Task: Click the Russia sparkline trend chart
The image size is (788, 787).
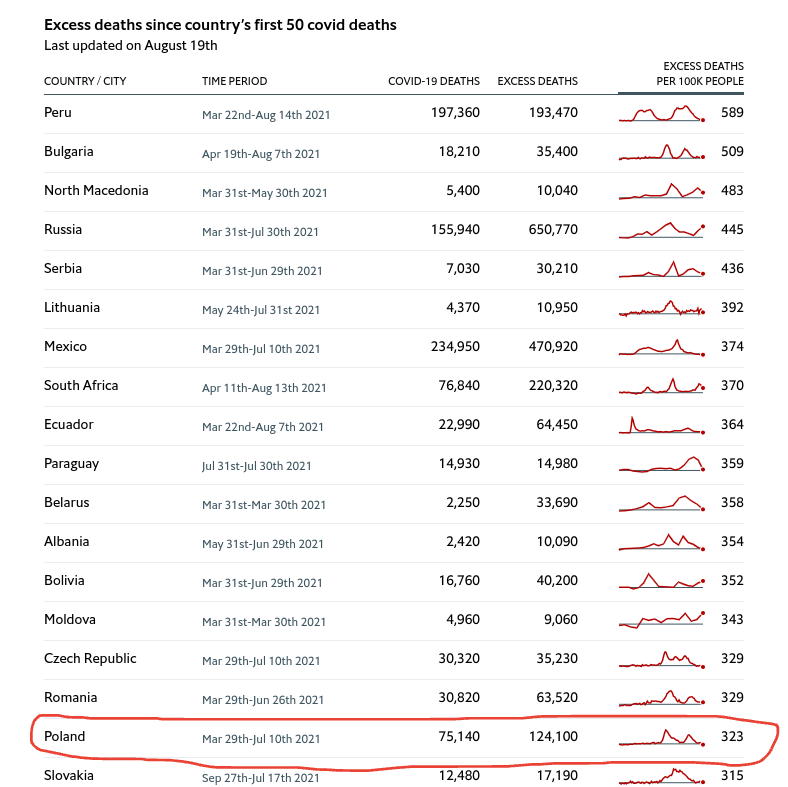Action: pyautogui.click(x=662, y=230)
